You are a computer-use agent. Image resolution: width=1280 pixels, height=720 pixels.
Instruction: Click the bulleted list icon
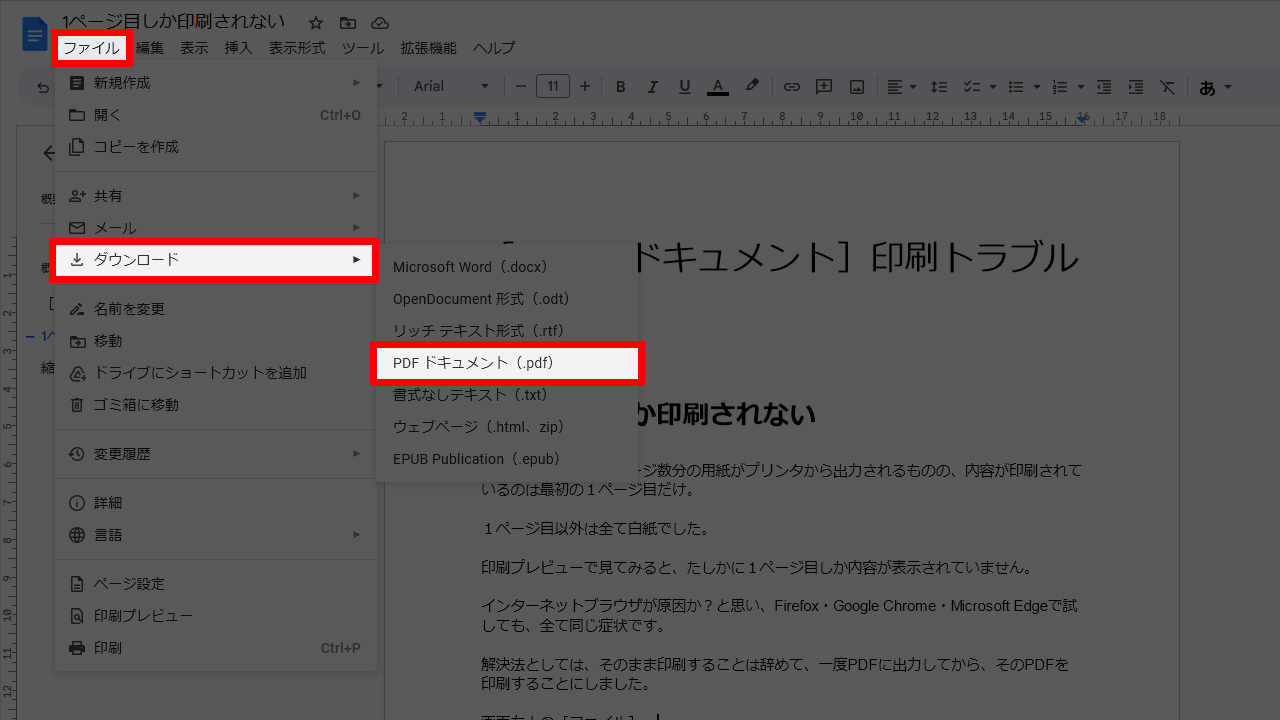pyautogui.click(x=1016, y=87)
